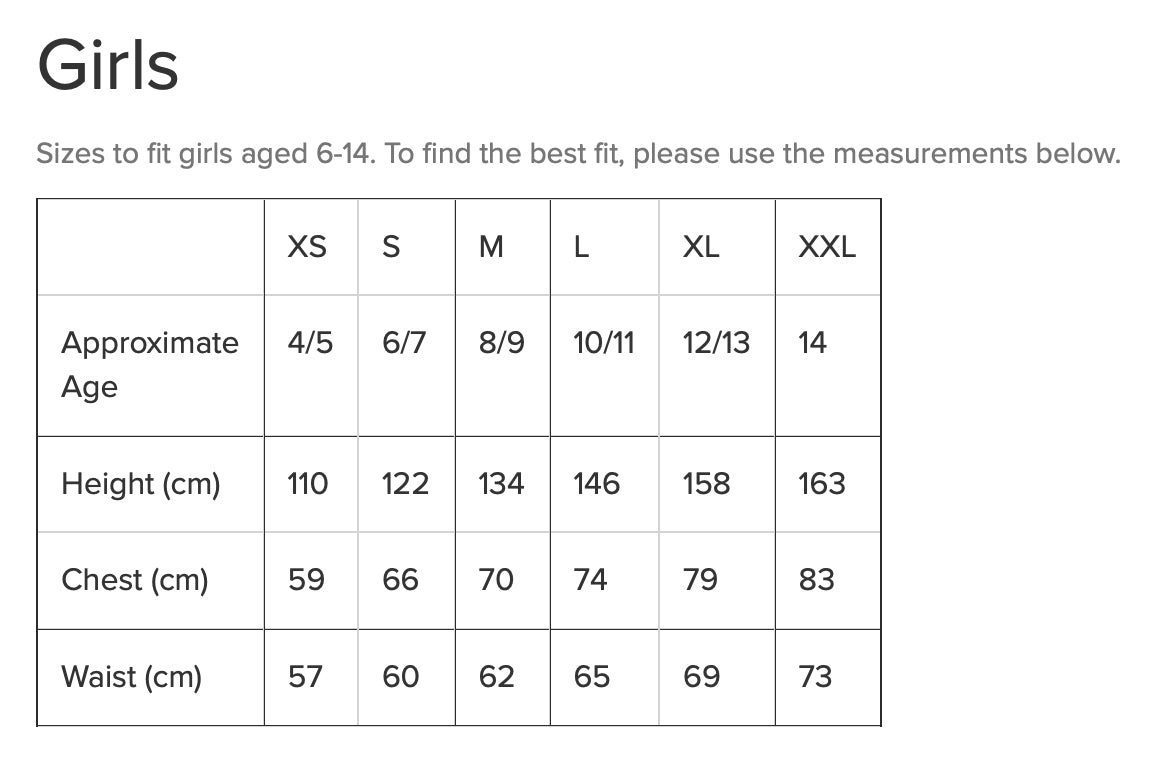
Task: Click the waist measurement 65
Action: point(592,677)
